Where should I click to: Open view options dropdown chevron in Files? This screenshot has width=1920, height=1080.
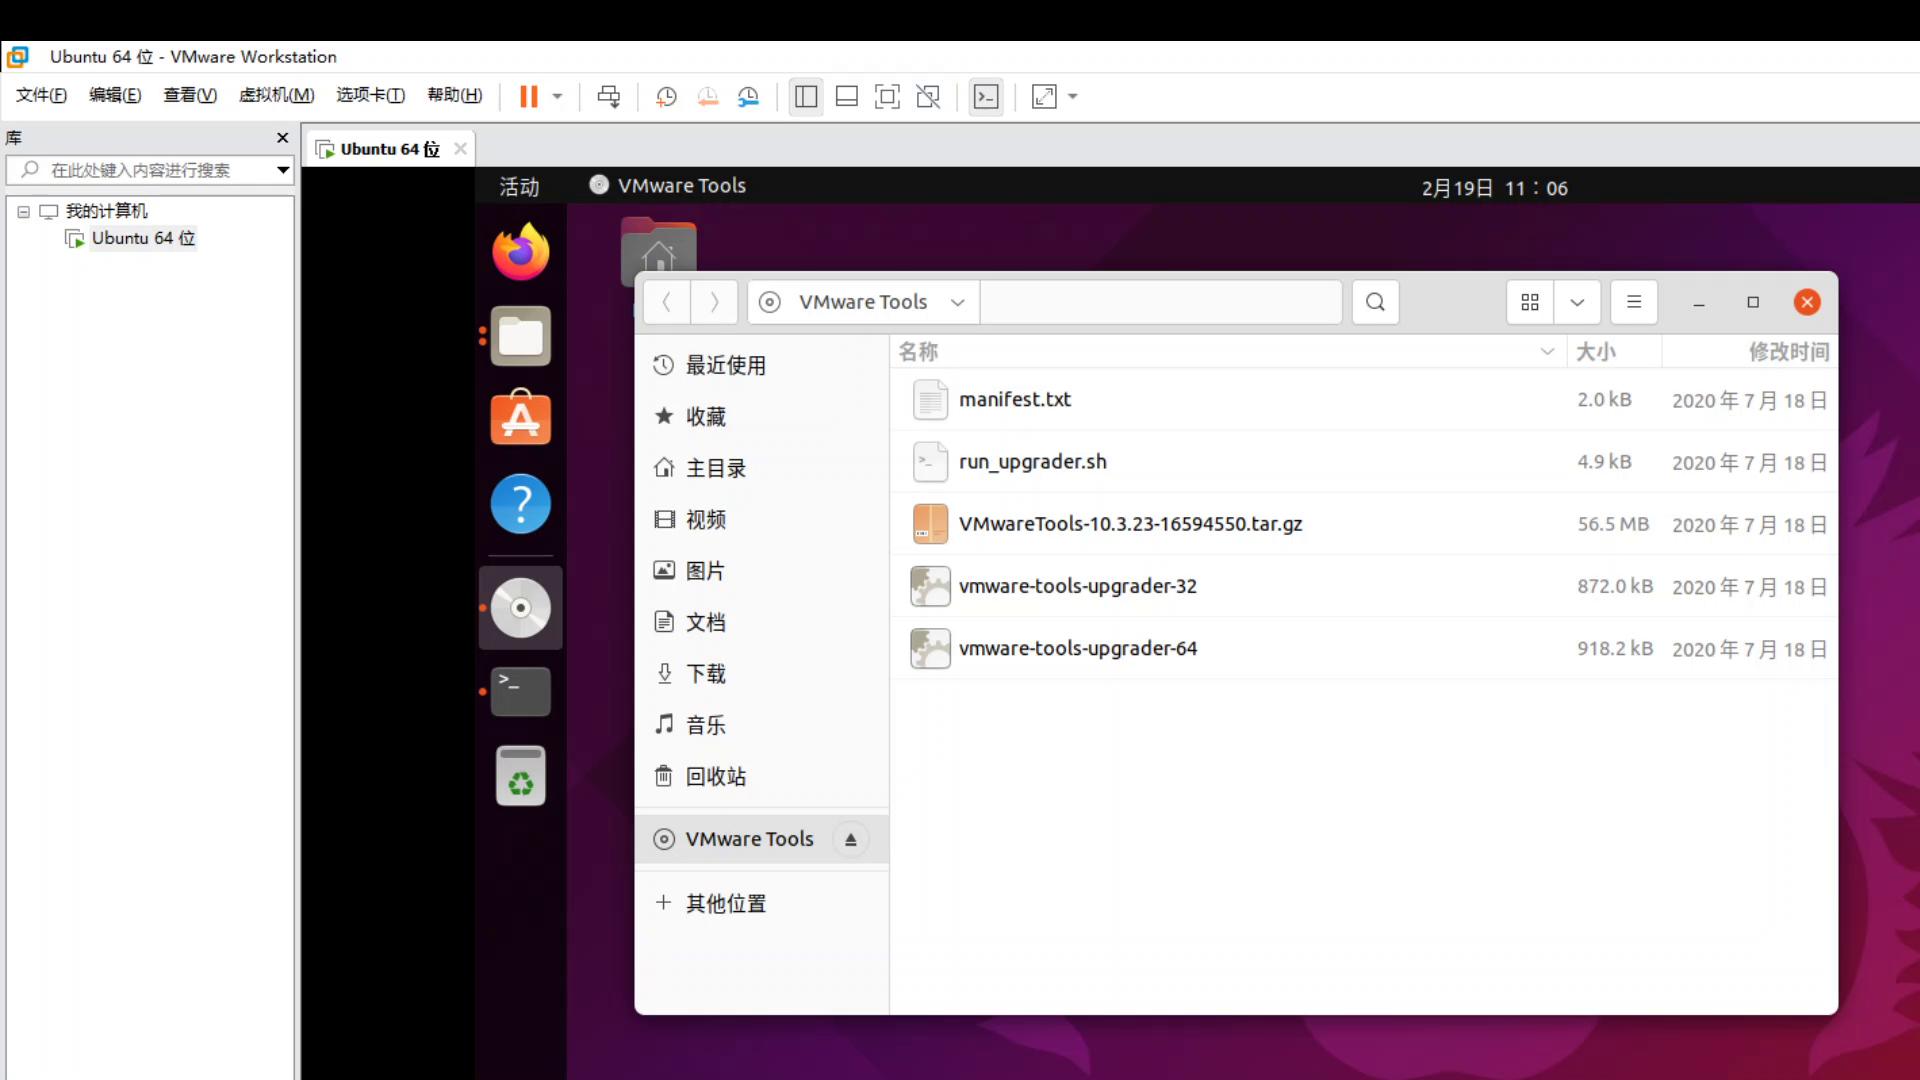[1577, 302]
